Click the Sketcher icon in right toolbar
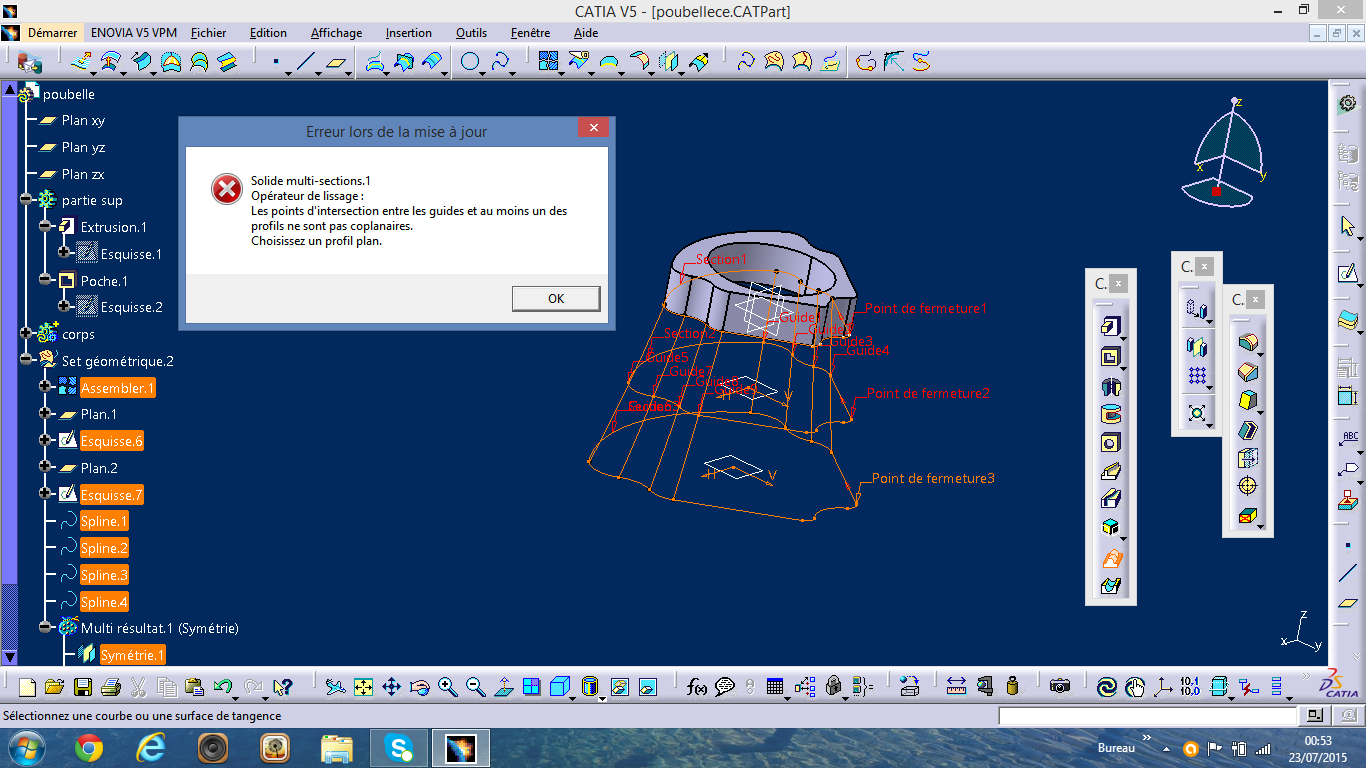Viewport: 1366px width, 768px height. (1348, 272)
